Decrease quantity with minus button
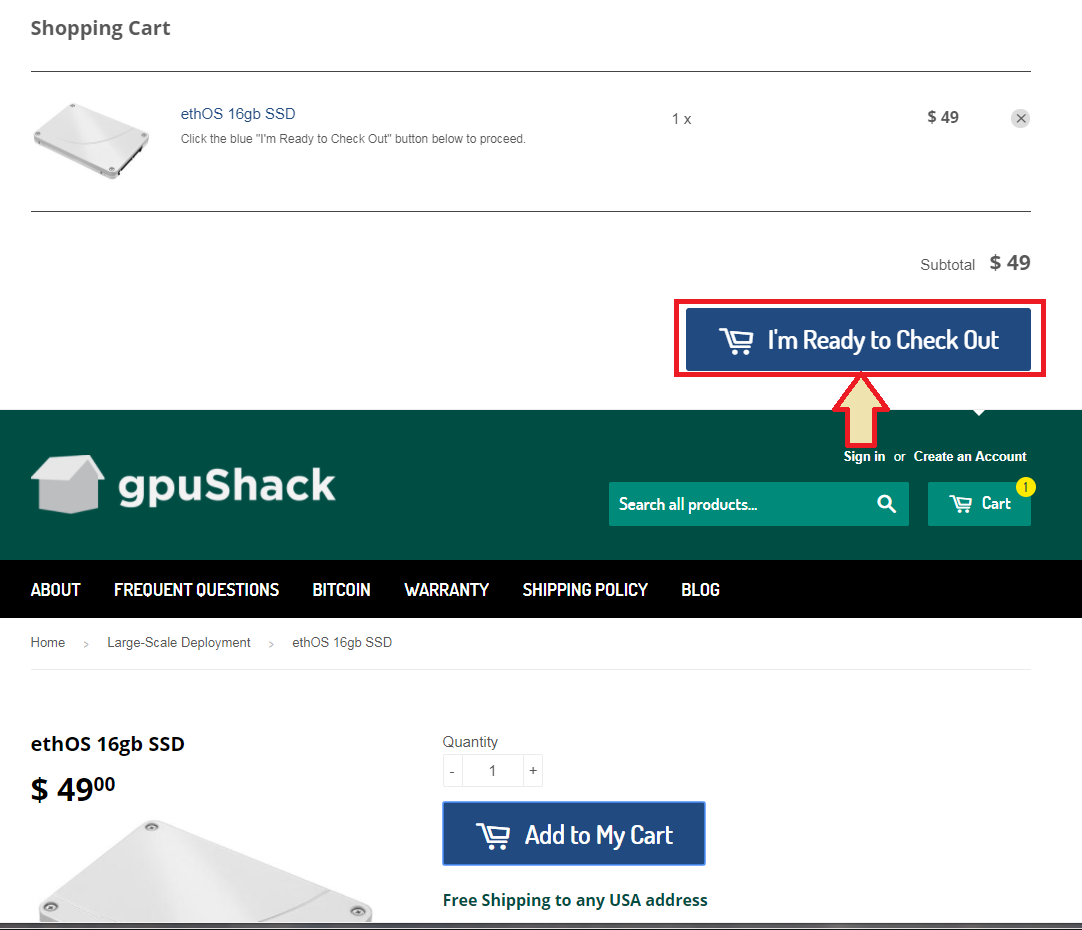 (453, 771)
